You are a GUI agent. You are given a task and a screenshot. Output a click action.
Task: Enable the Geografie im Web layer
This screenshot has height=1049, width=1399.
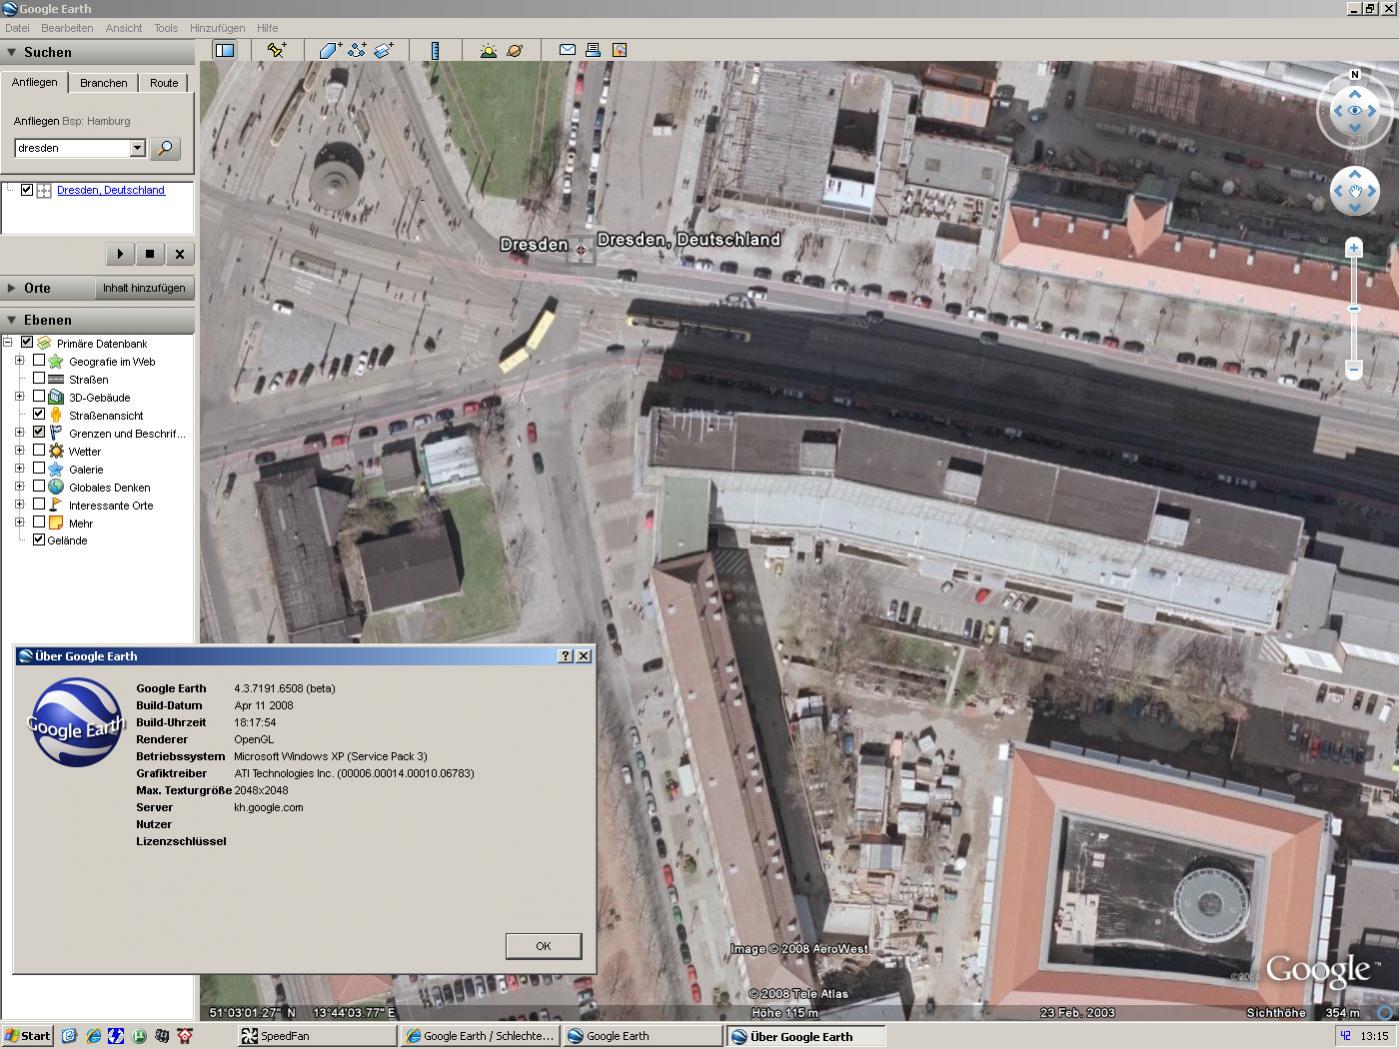[39, 360]
